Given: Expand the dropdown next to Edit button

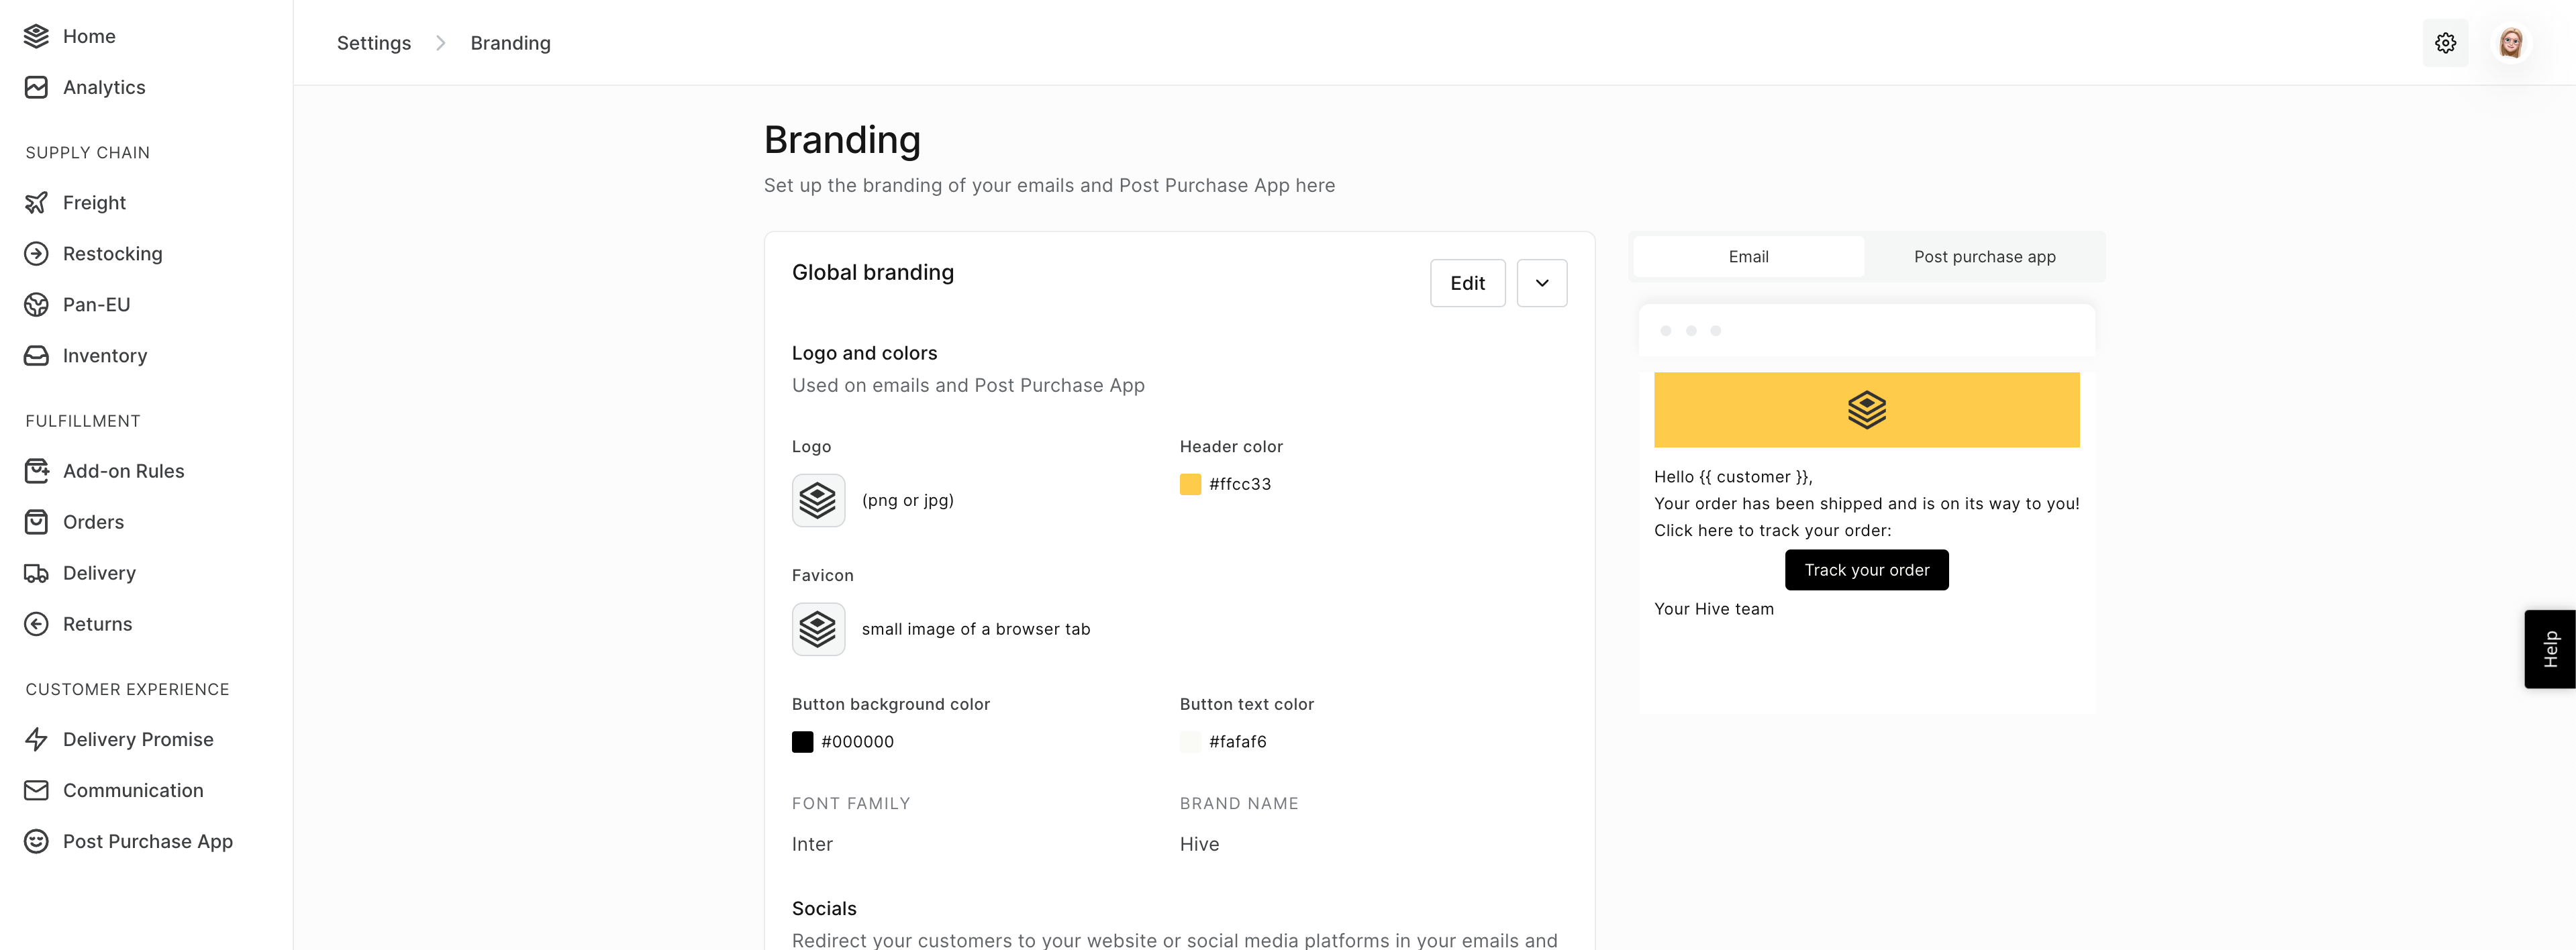Looking at the screenshot, I should pos(1541,283).
